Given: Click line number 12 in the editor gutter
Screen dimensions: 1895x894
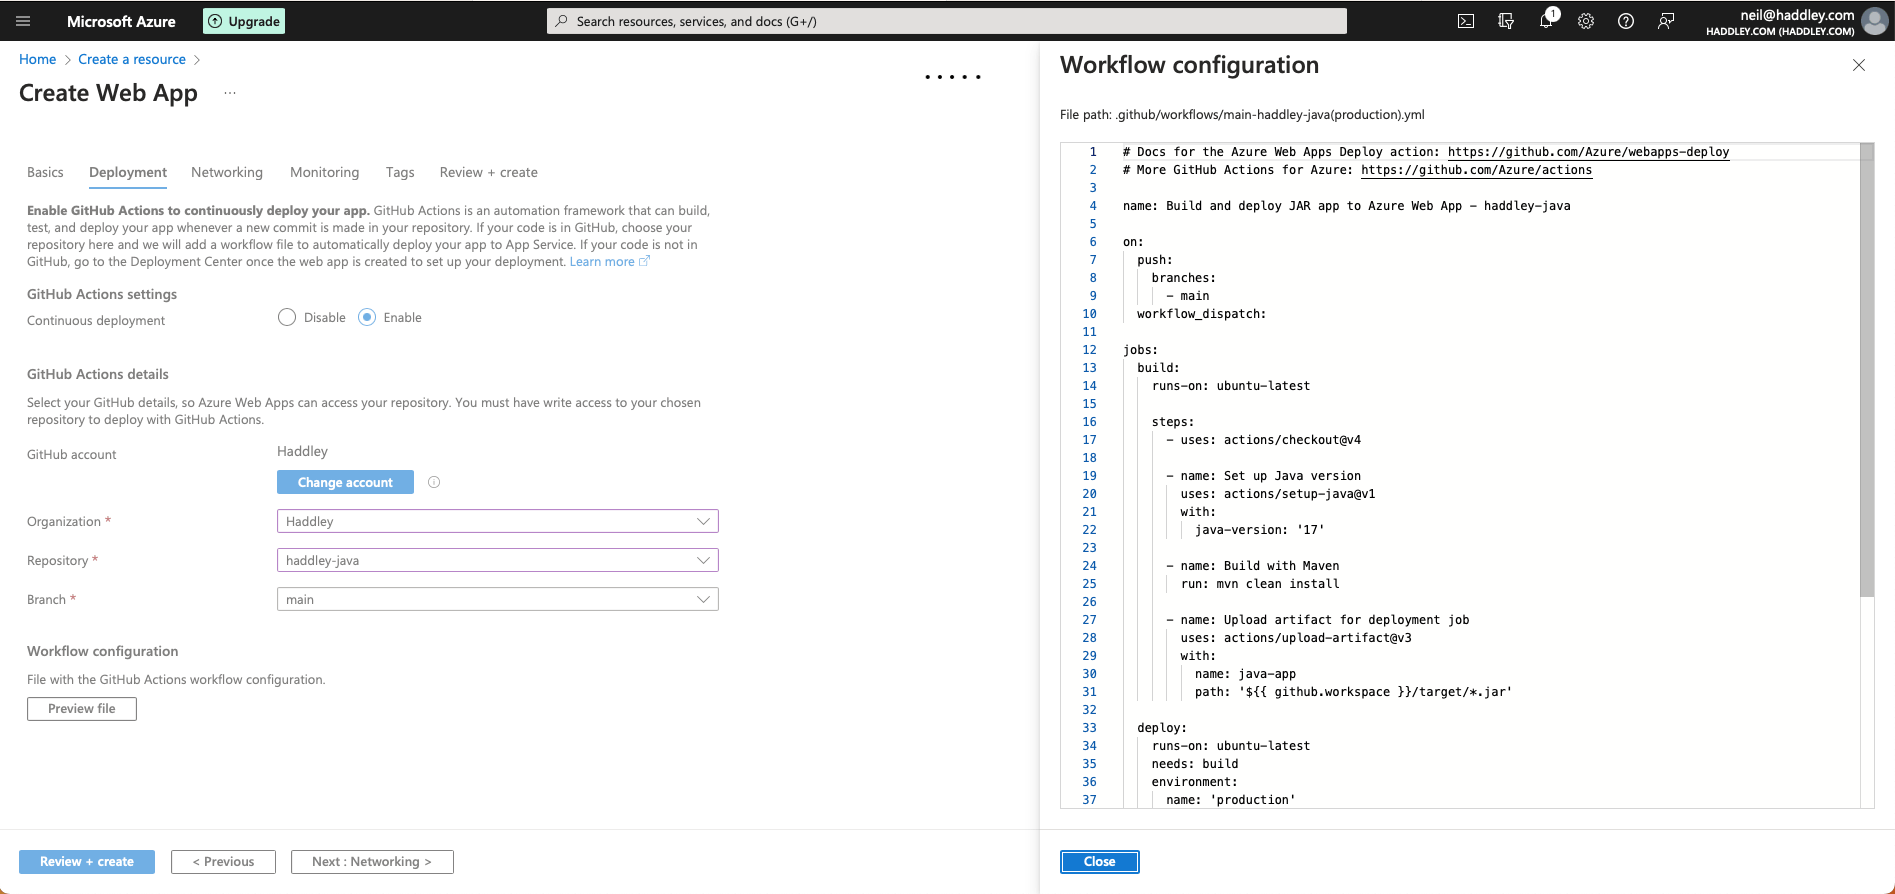Looking at the screenshot, I should point(1089,350).
